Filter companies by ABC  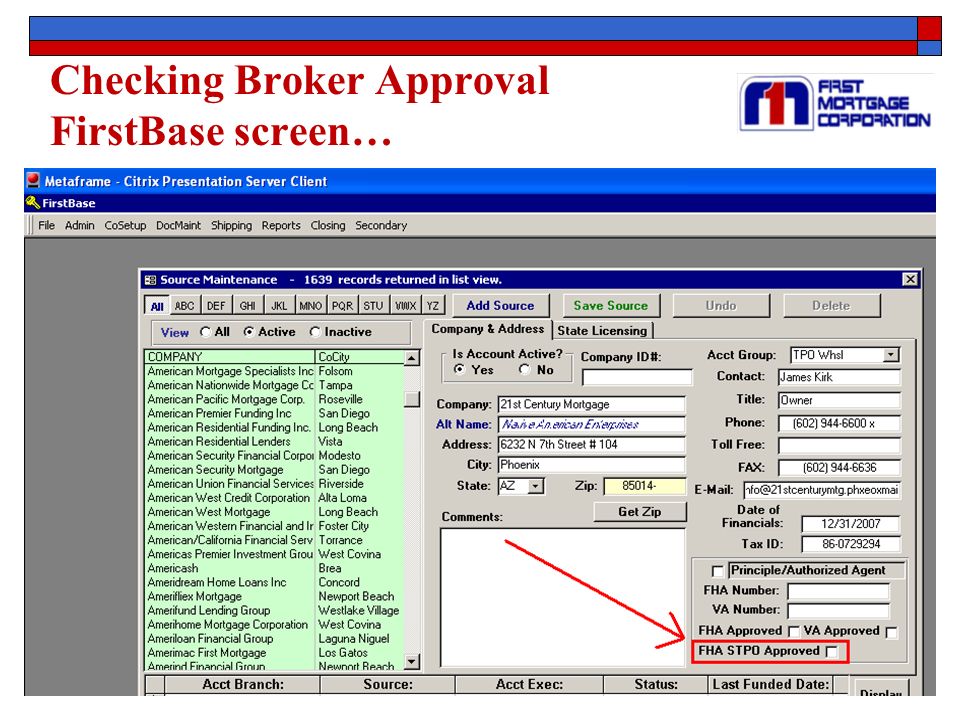coord(184,306)
